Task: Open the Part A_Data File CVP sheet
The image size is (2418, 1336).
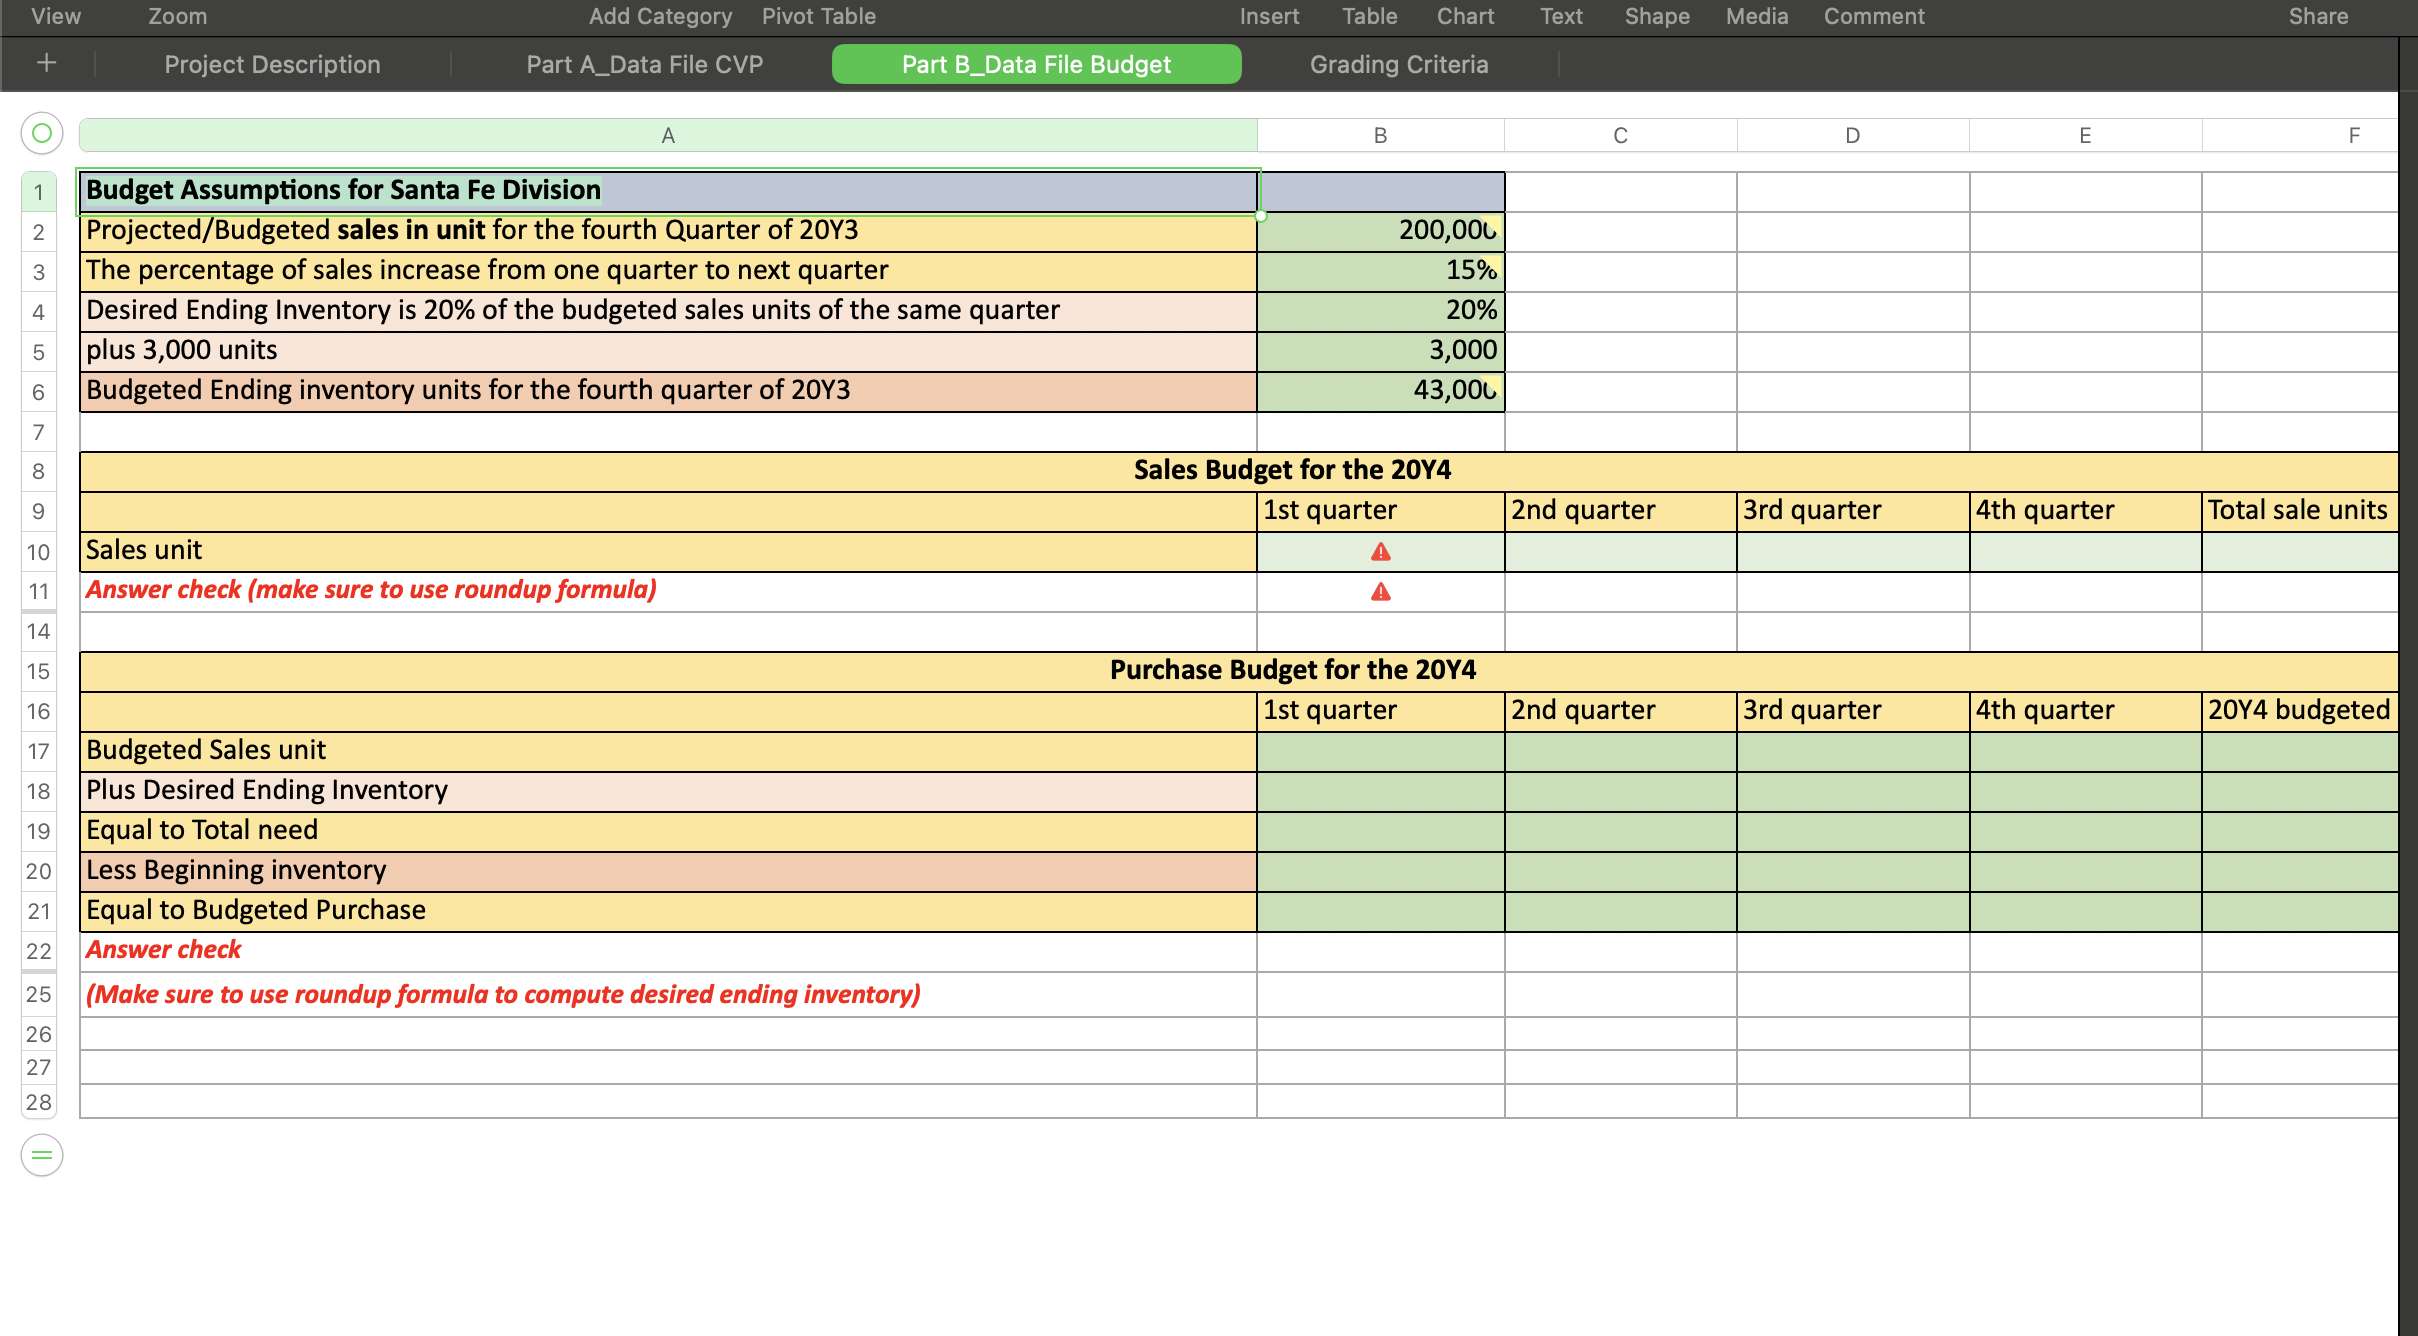Action: (645, 63)
